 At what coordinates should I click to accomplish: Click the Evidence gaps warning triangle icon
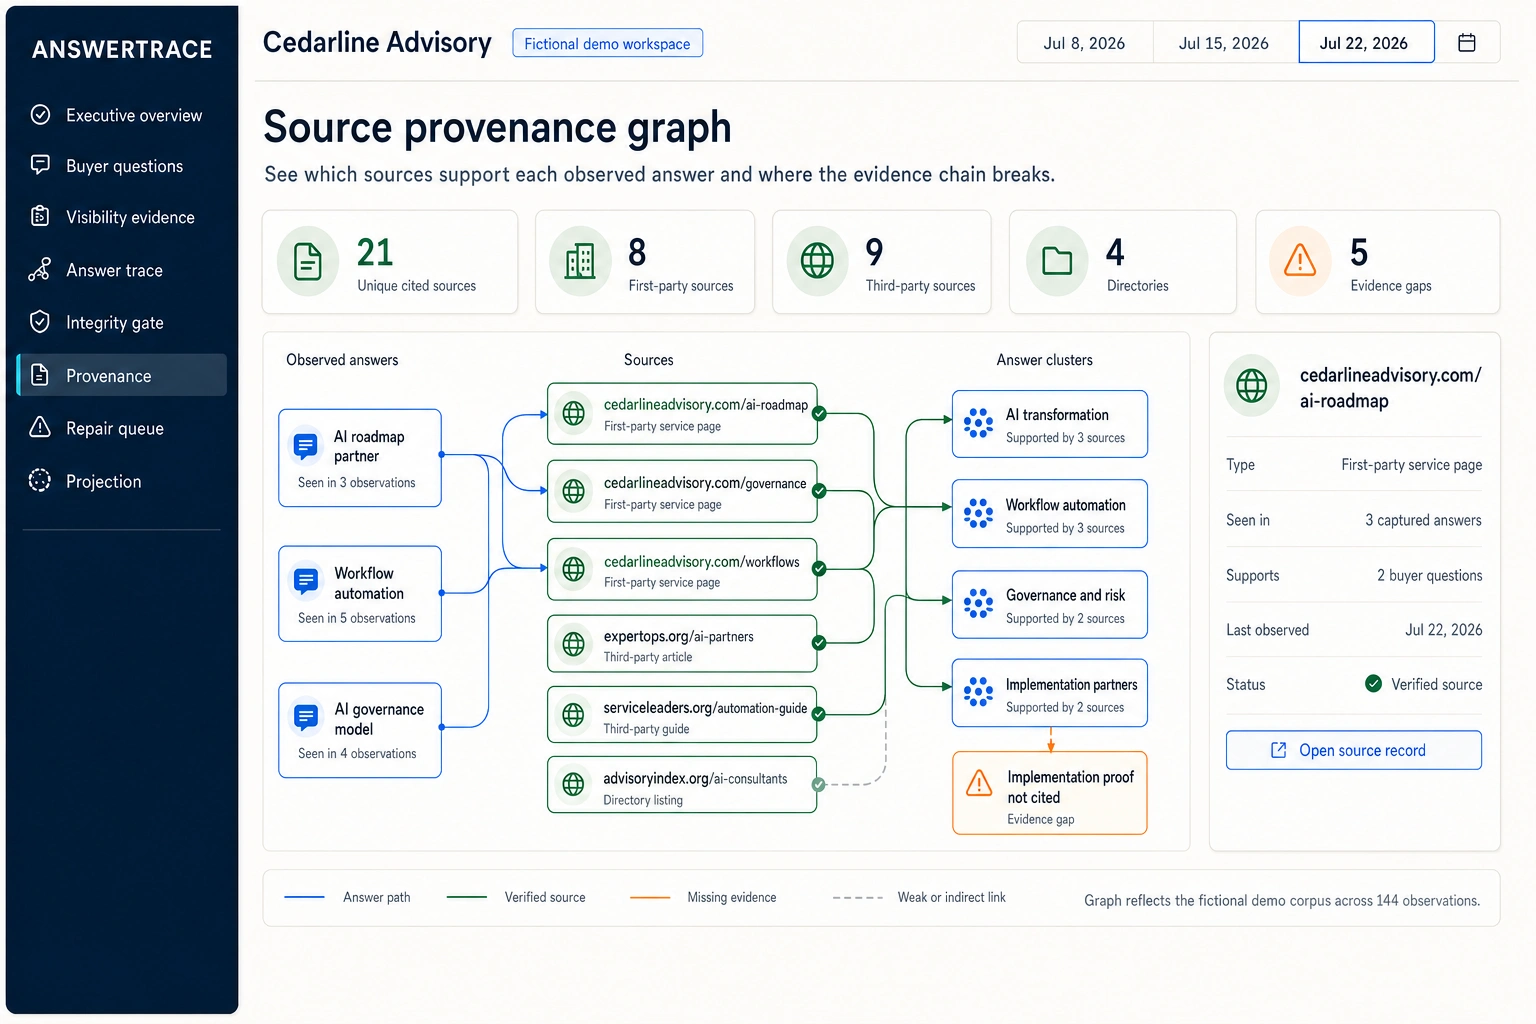[x=1300, y=262]
